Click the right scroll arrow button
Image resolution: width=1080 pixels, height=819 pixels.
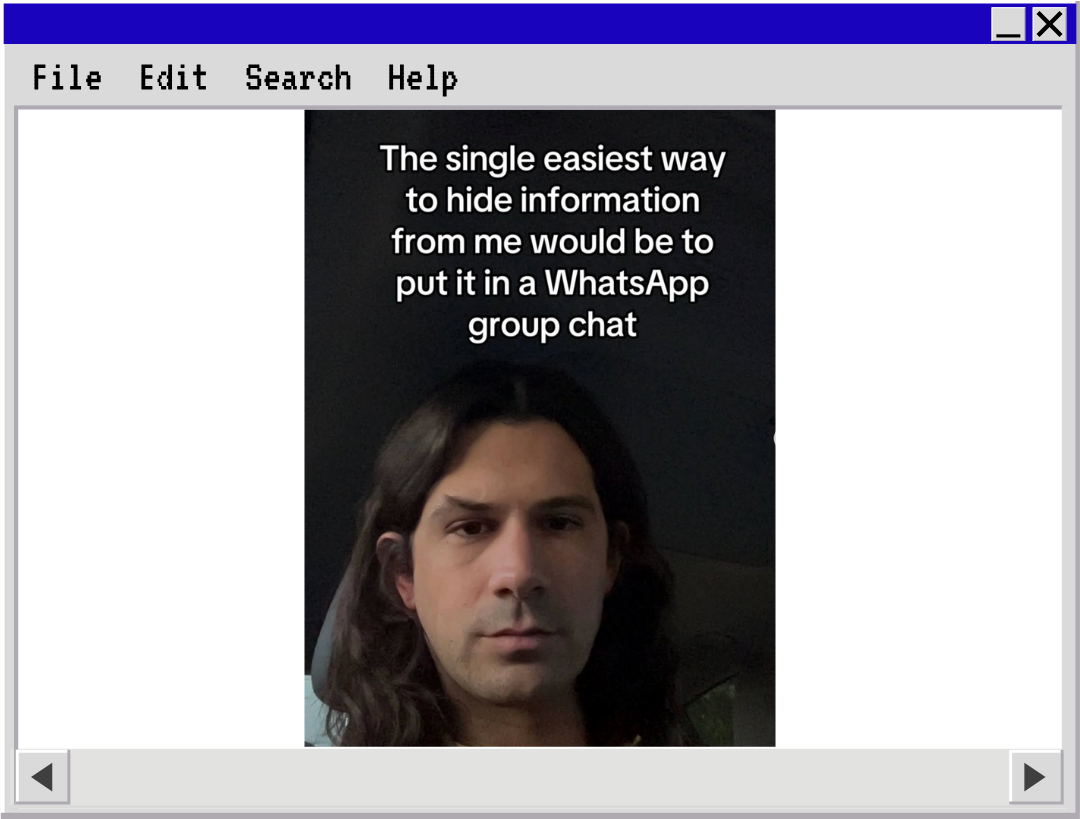tap(1035, 777)
